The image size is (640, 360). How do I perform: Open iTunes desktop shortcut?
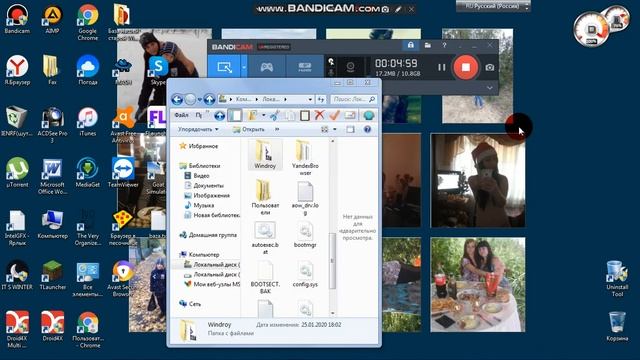tap(87, 121)
